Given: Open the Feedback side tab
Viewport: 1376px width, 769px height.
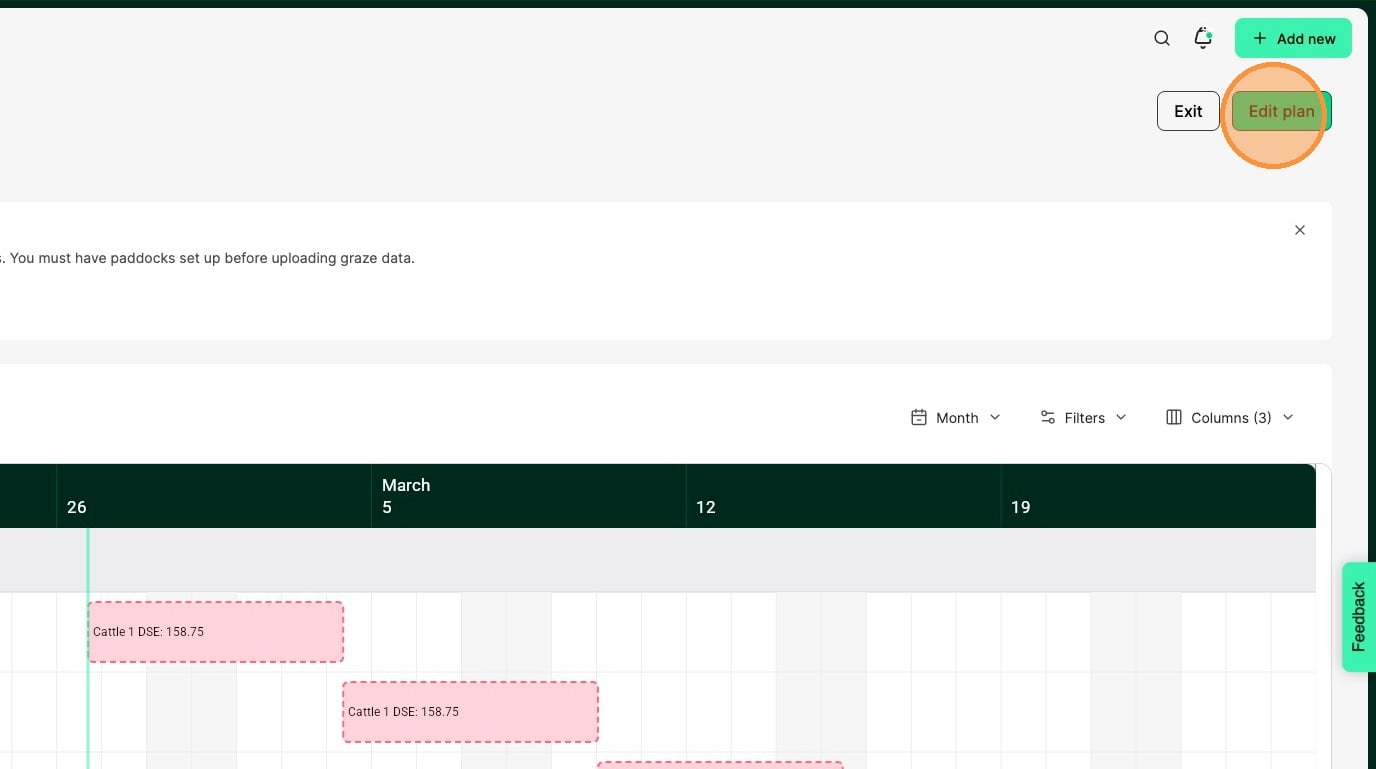Looking at the screenshot, I should (1359, 616).
